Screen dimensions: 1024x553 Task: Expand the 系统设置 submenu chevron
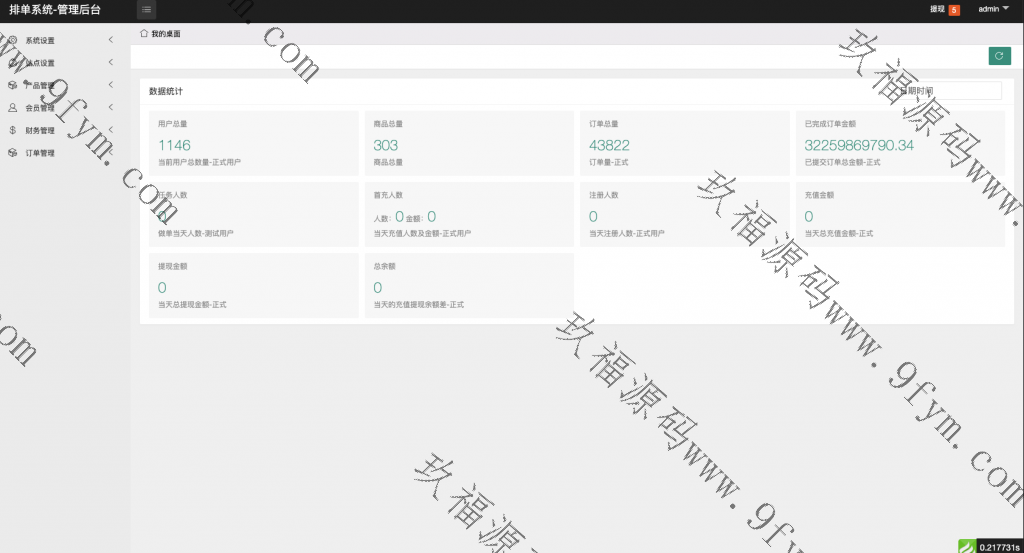(110, 40)
